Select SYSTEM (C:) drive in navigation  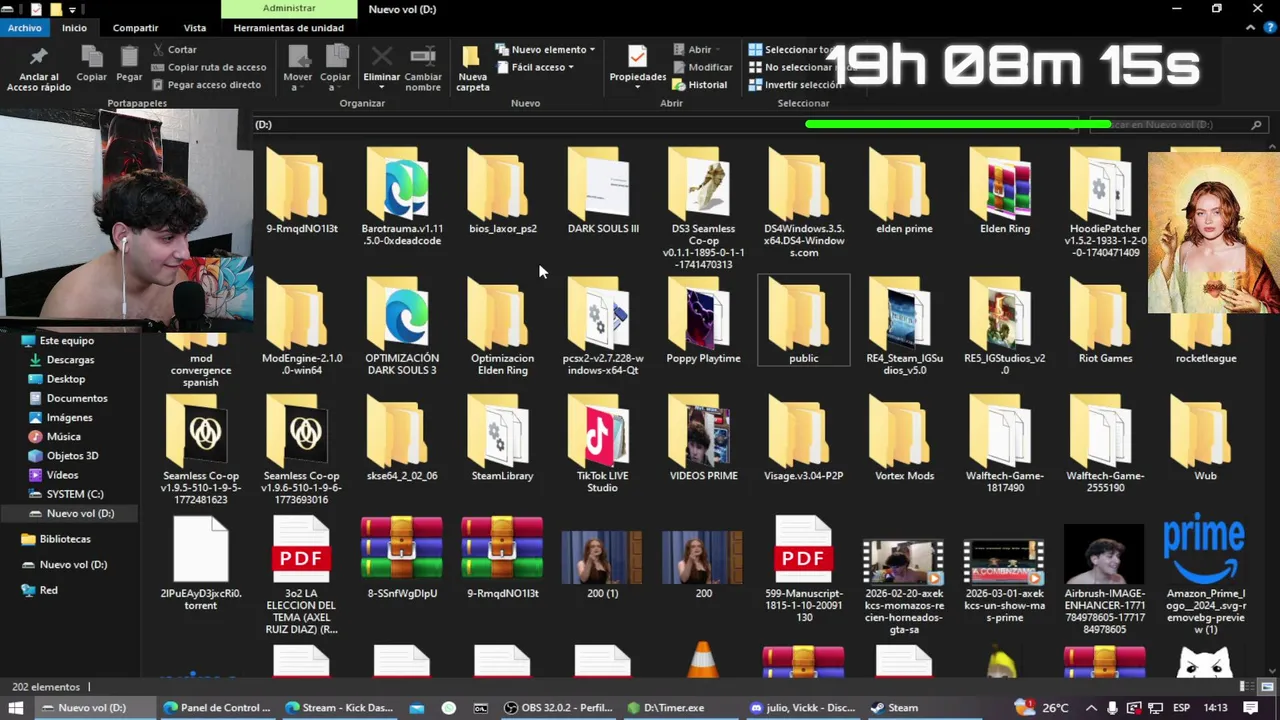(75, 494)
